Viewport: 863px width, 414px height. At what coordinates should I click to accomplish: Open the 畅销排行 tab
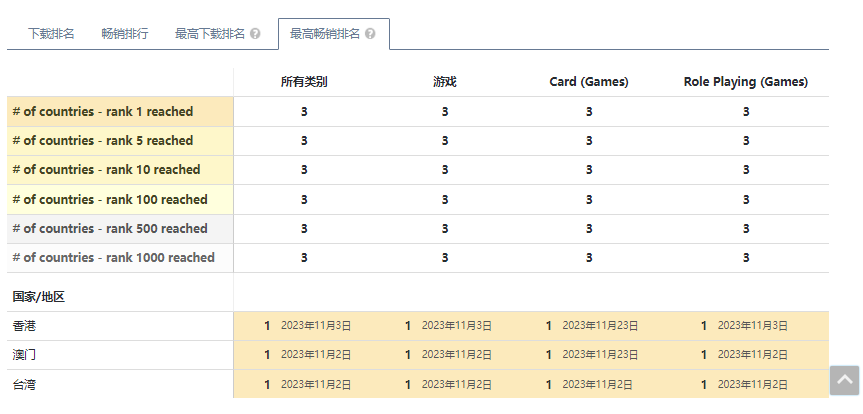click(x=125, y=34)
